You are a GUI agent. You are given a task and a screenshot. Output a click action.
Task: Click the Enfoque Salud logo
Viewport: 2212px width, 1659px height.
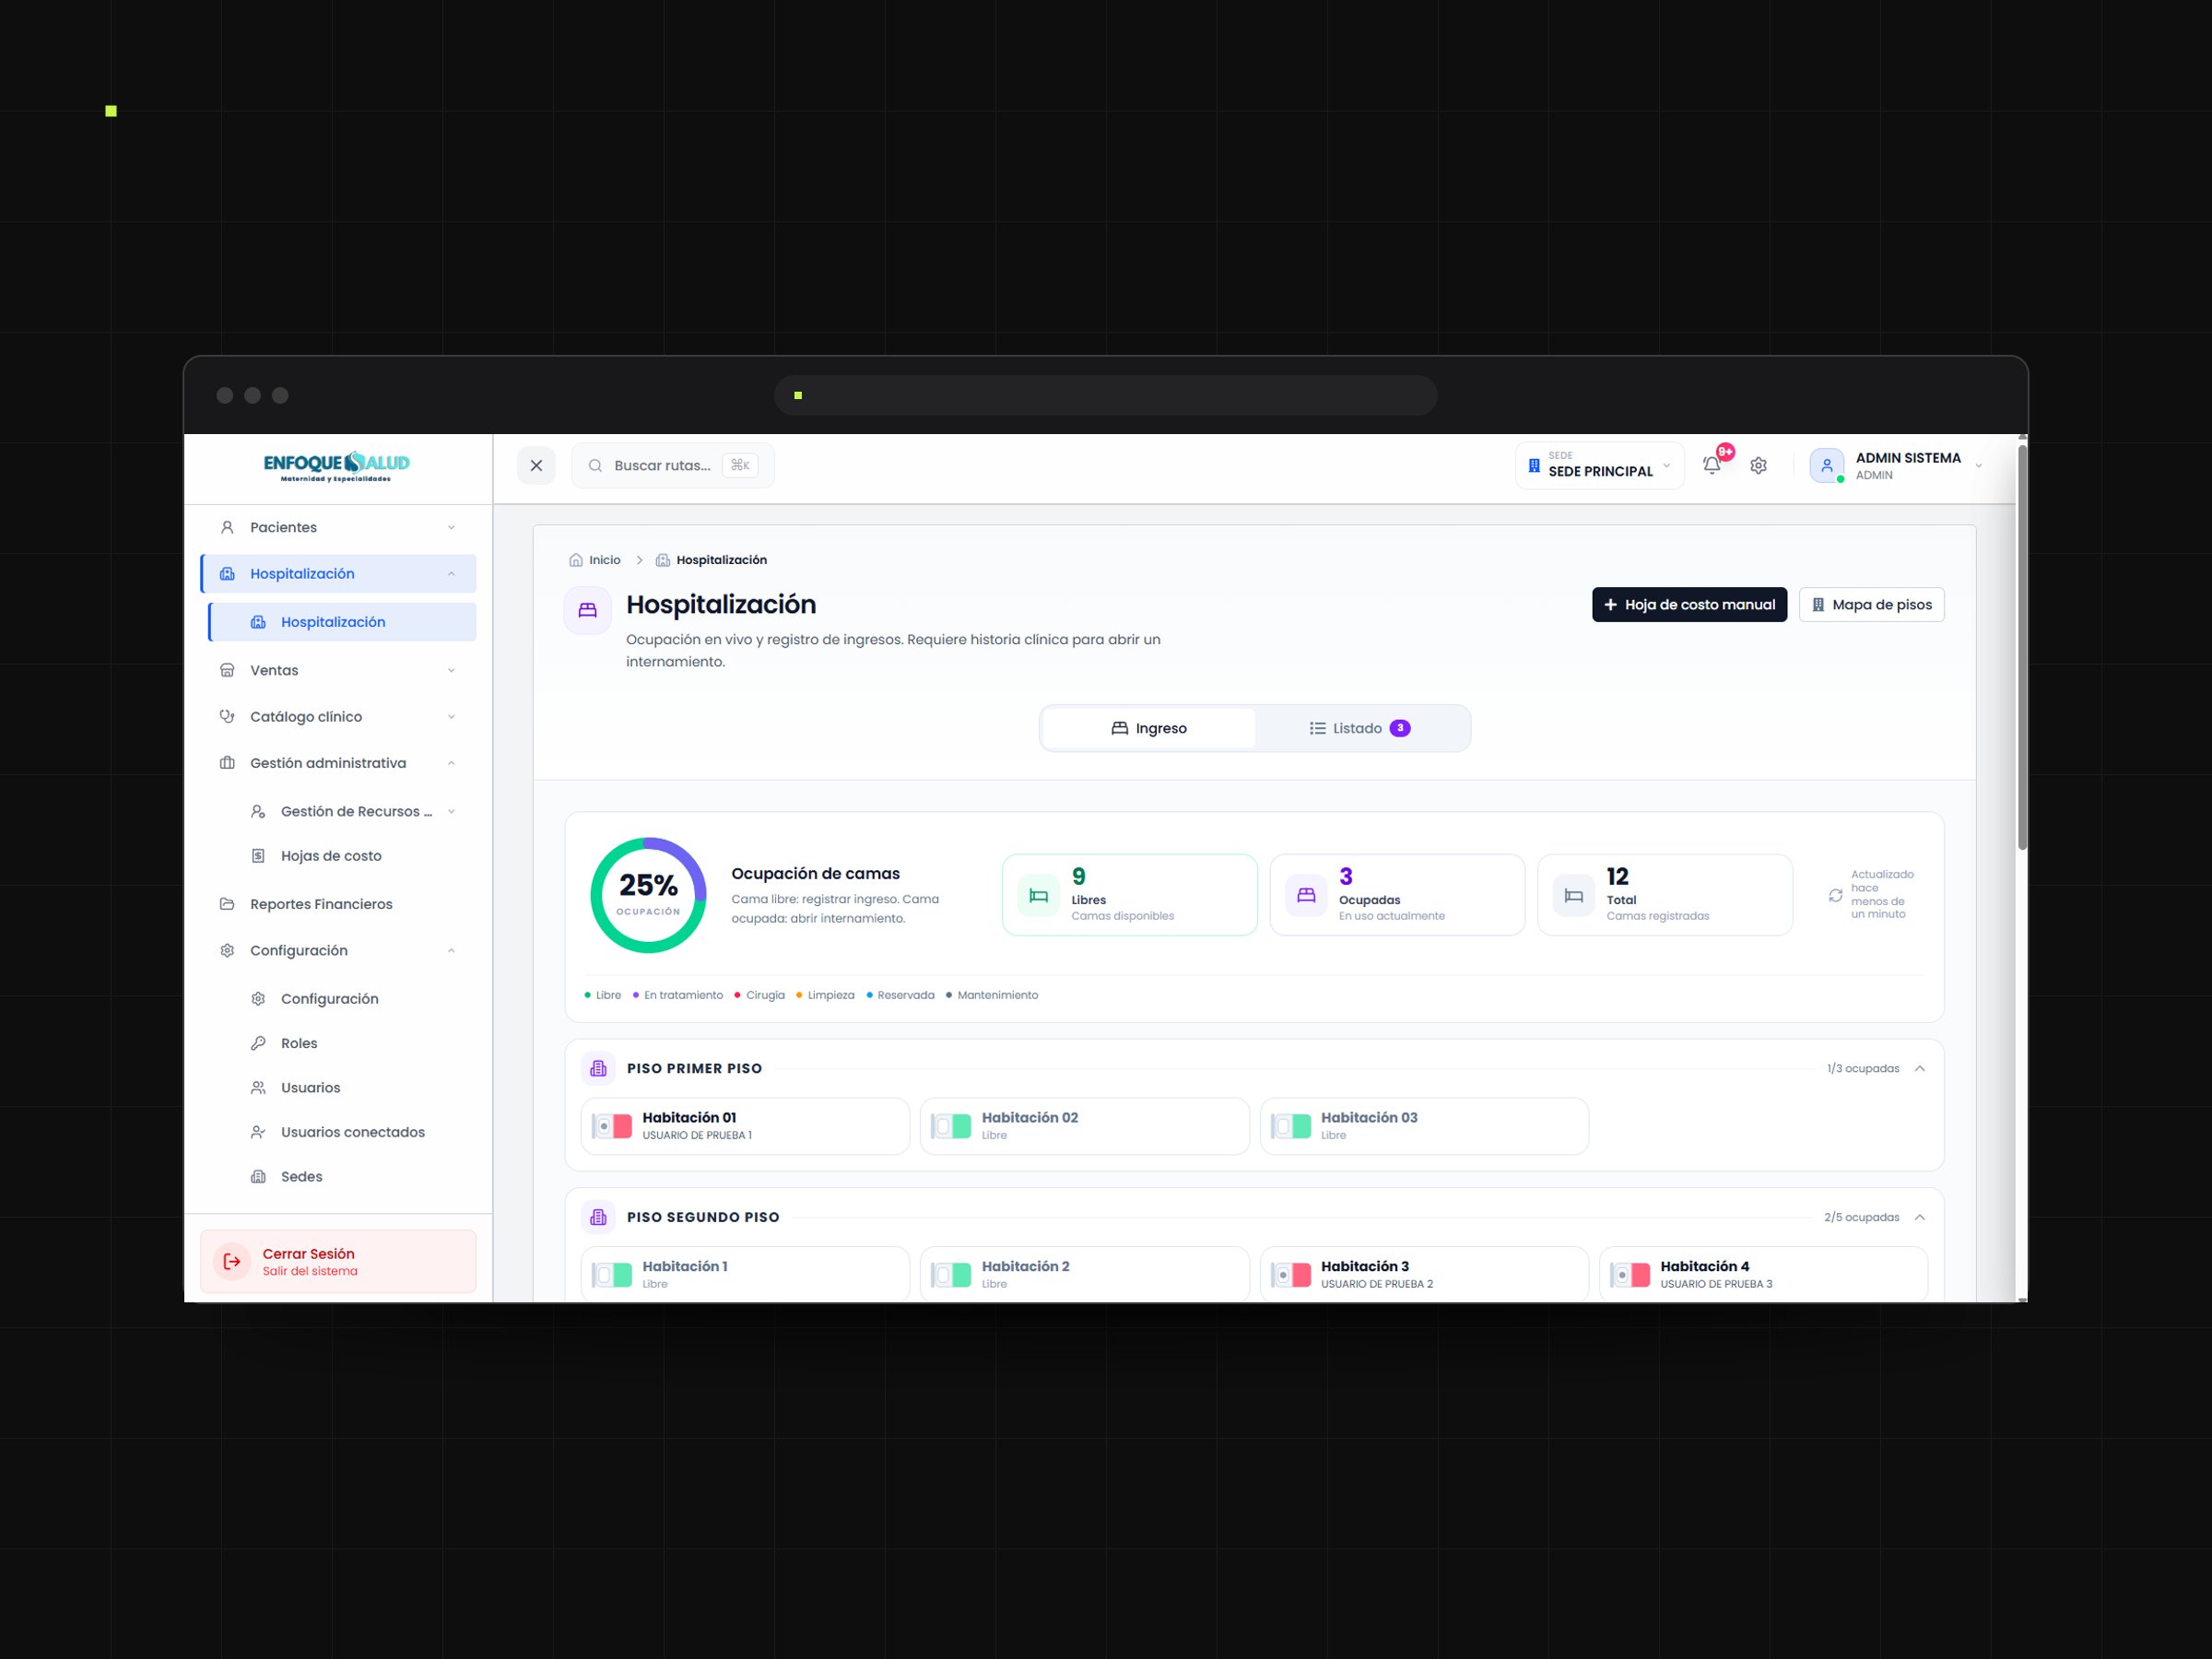(x=337, y=467)
